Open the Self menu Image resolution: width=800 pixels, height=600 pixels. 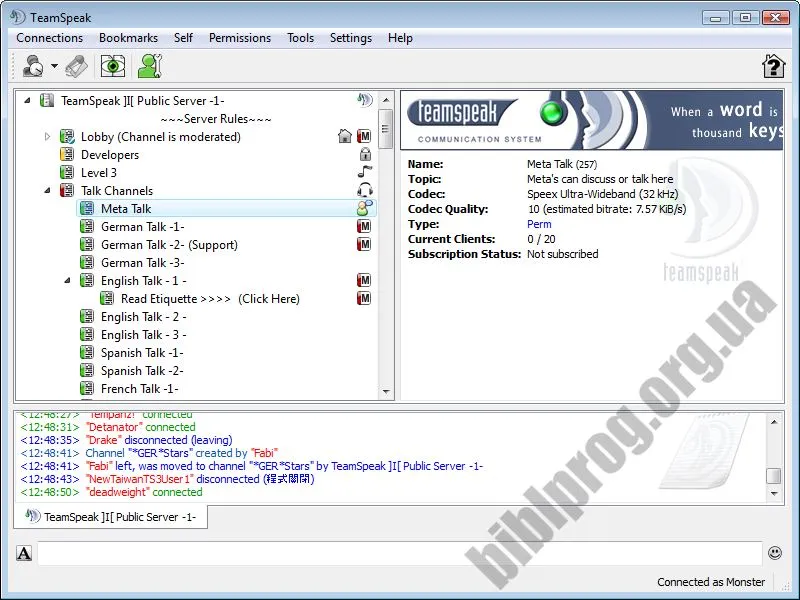point(183,38)
